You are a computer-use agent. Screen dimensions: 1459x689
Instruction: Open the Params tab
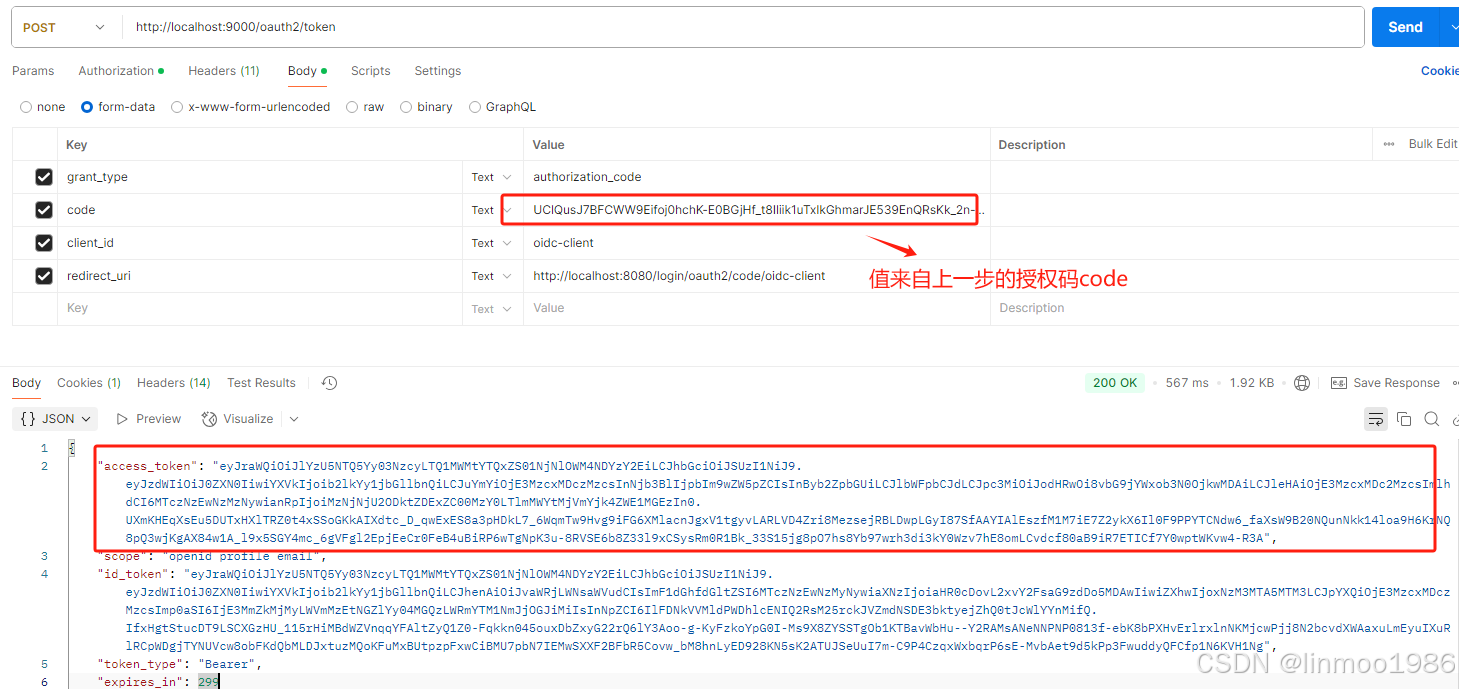click(x=33, y=71)
